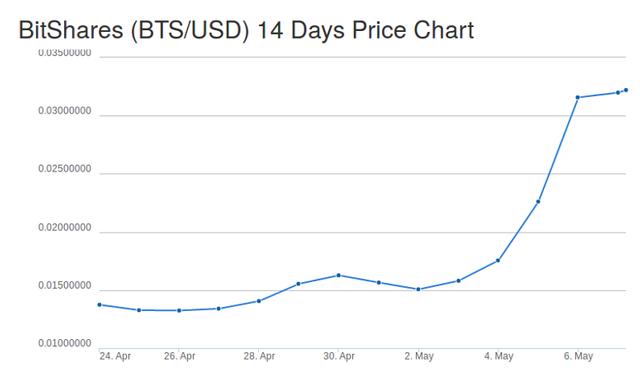Click the data point above 2. May
The width and height of the screenshot is (640, 377).
[x=418, y=289]
